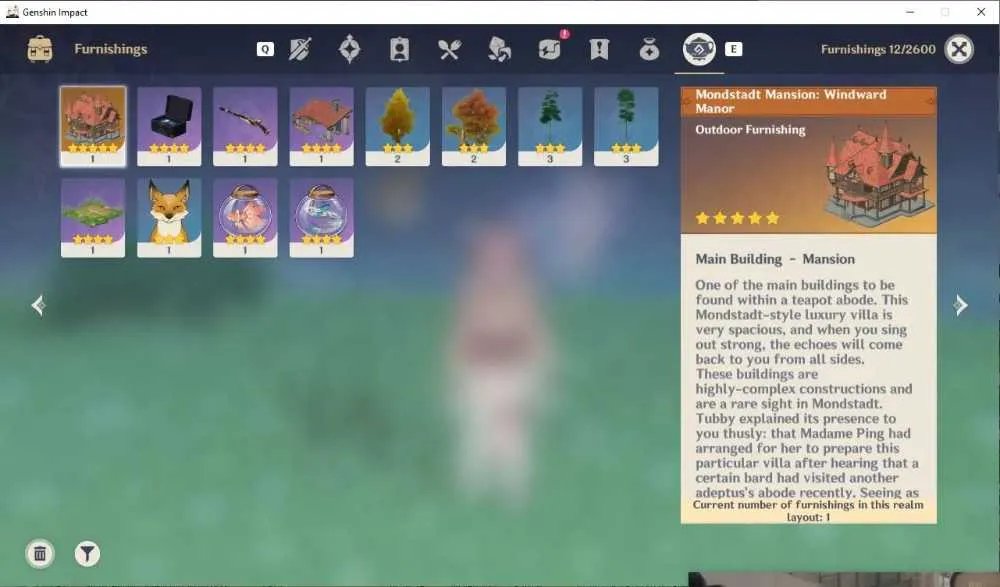Click the backpack inventory icon
Image resolution: width=1000 pixels, height=587 pixels.
pyautogui.click(x=40, y=49)
